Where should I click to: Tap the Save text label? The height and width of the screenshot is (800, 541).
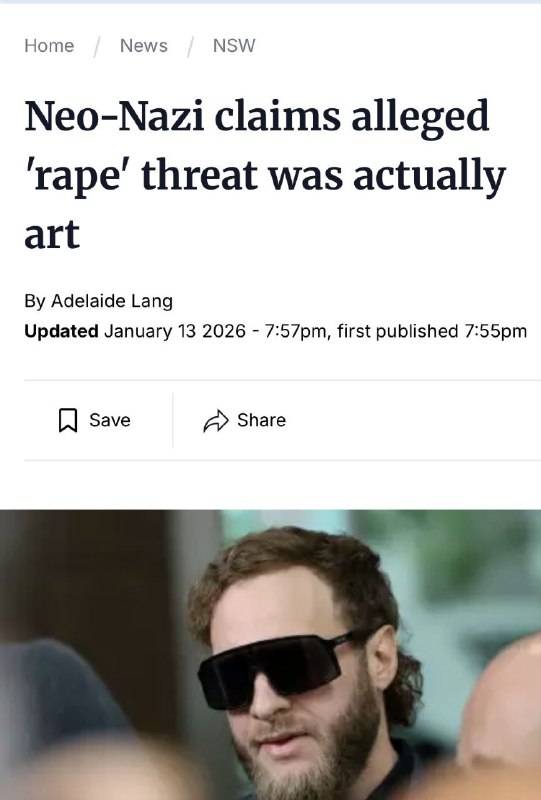[110, 420]
